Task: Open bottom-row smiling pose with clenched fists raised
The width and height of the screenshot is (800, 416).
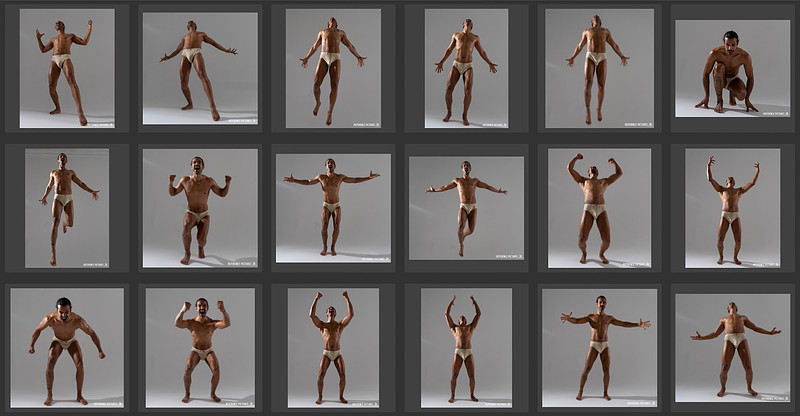Action: click(x=200, y=347)
